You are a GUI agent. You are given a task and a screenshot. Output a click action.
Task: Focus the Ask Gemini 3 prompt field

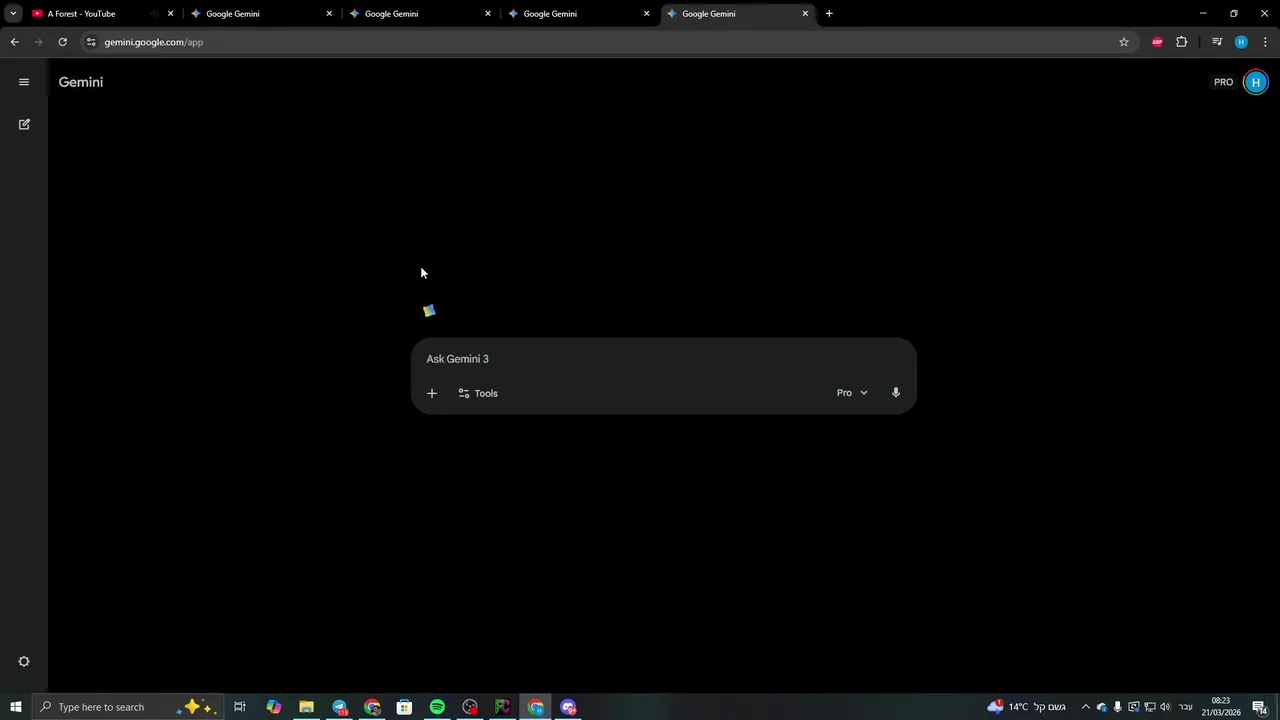tap(664, 359)
